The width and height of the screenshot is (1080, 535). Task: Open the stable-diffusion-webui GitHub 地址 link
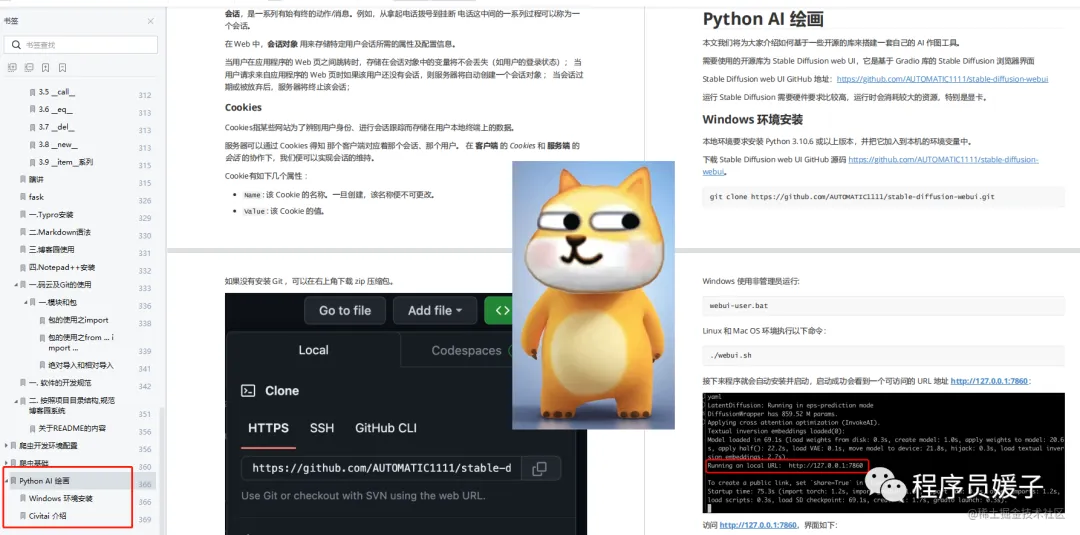click(x=942, y=79)
